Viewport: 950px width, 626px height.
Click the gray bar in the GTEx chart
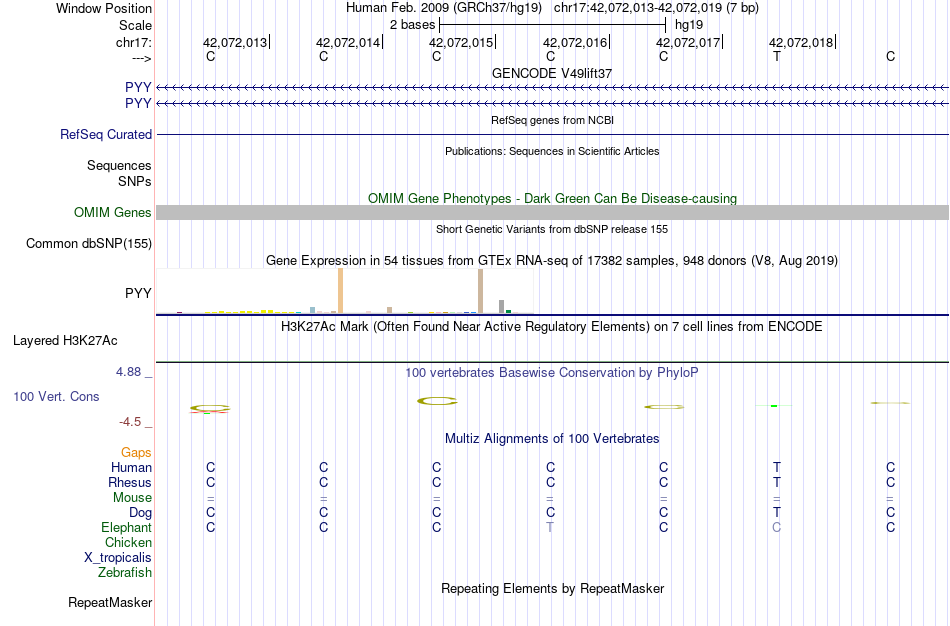coord(502,307)
